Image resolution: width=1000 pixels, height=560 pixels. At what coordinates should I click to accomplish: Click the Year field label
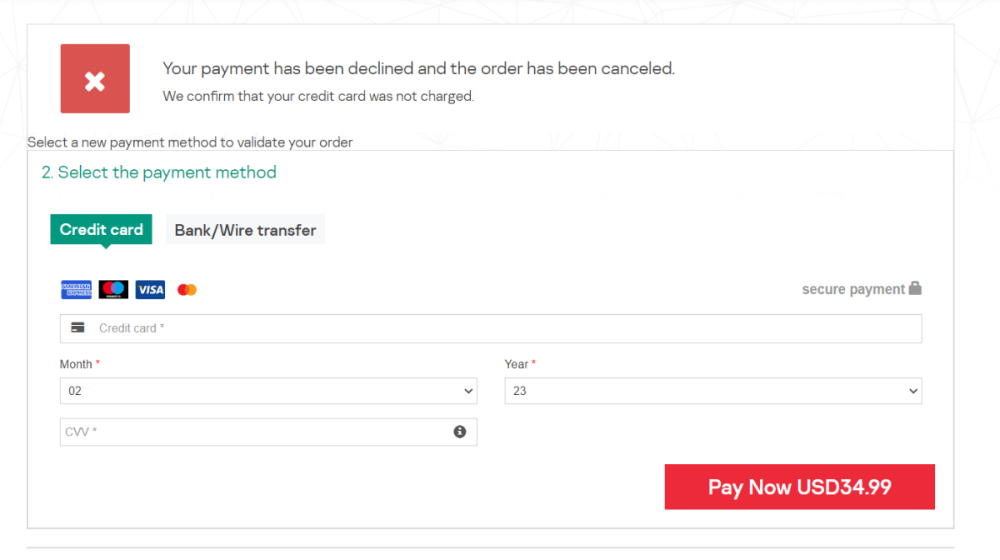pos(516,364)
